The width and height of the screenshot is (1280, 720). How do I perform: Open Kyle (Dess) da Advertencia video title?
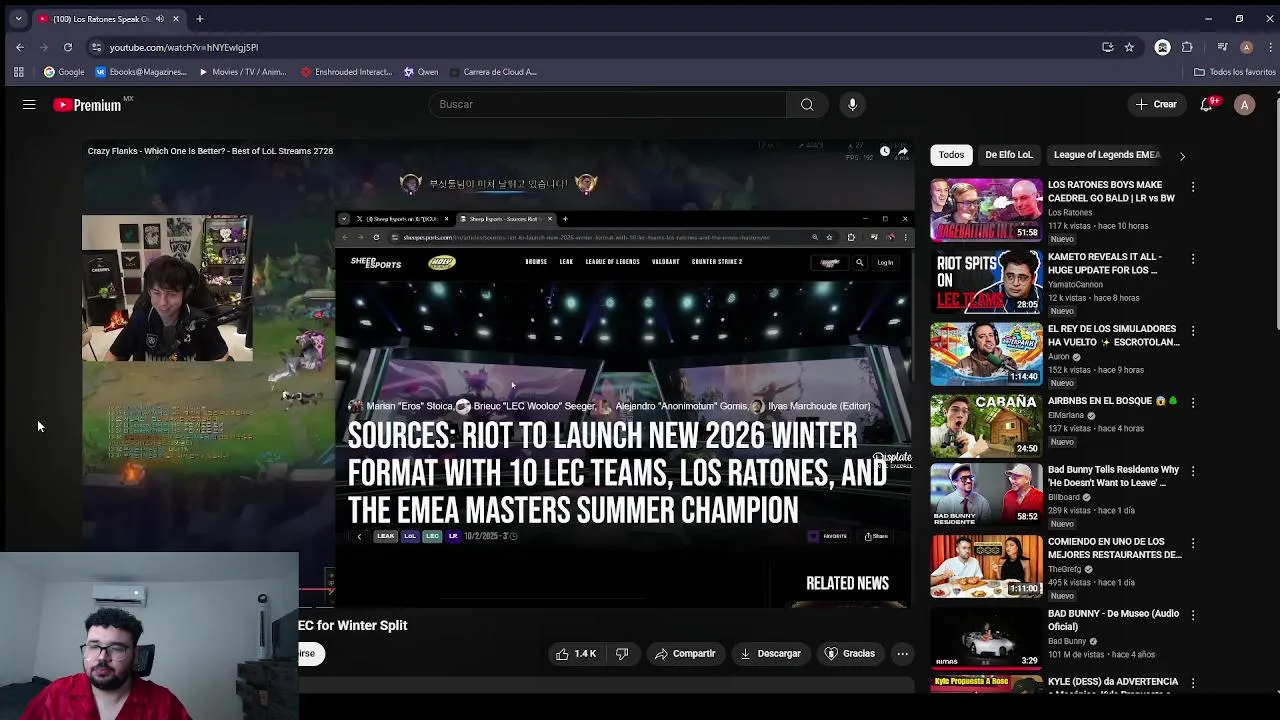click(x=1113, y=686)
